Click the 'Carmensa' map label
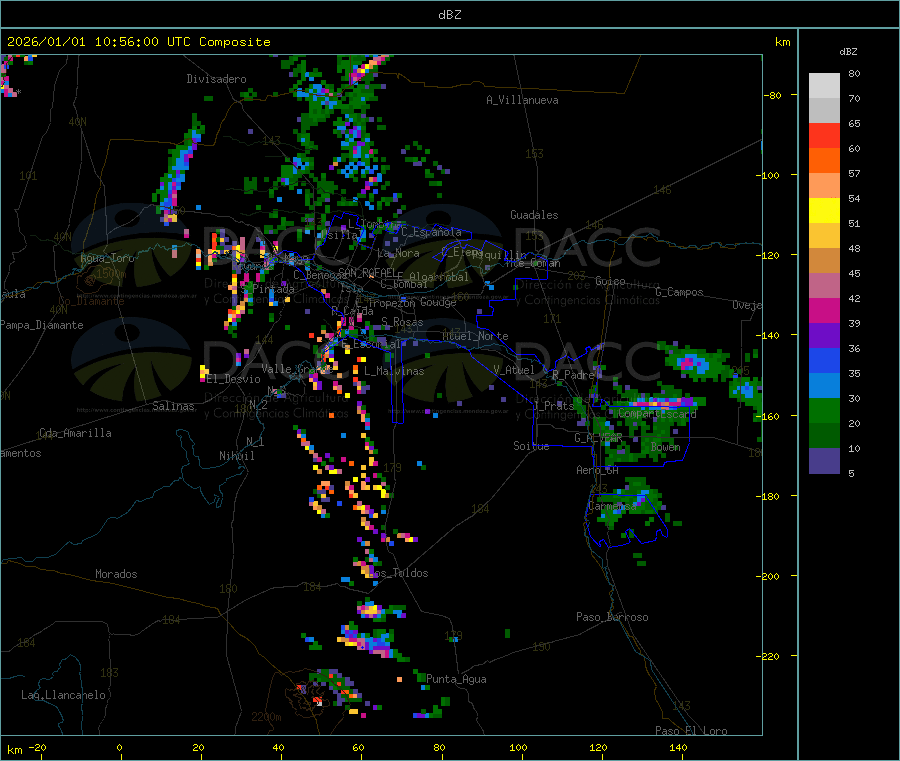This screenshot has width=900, height=761. (x=612, y=507)
